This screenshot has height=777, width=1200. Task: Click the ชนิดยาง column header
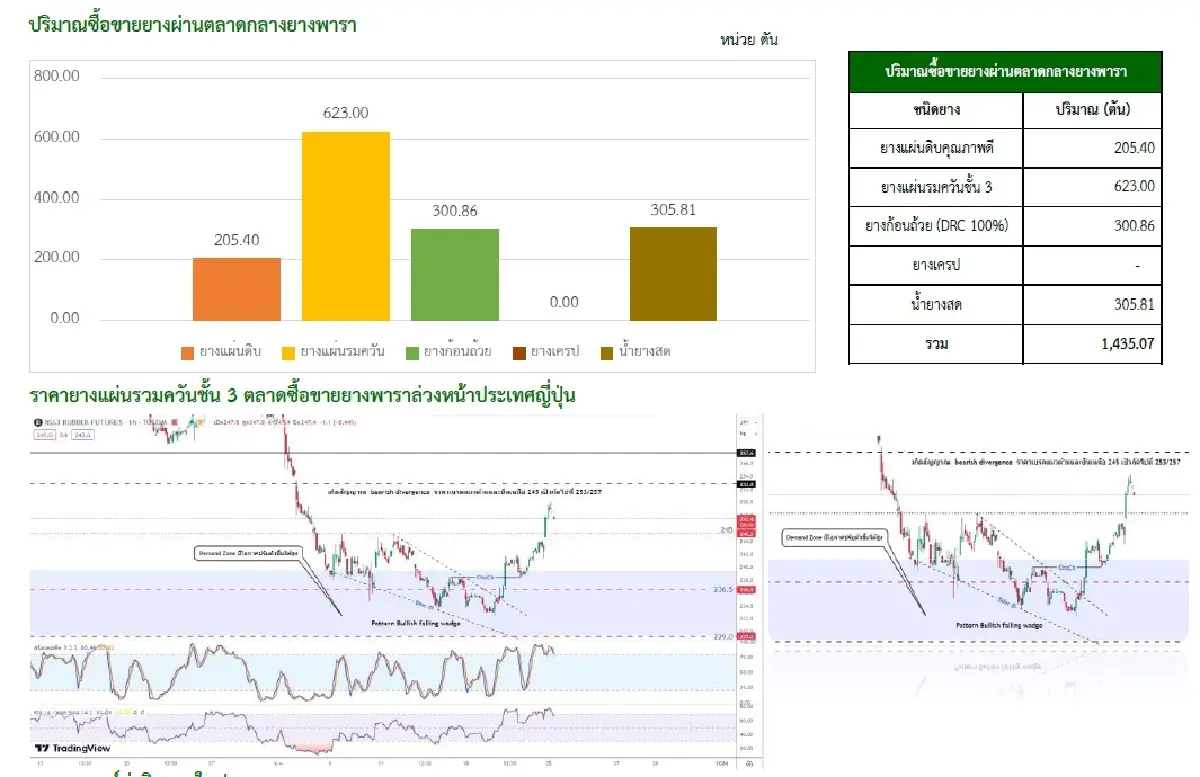click(936, 109)
